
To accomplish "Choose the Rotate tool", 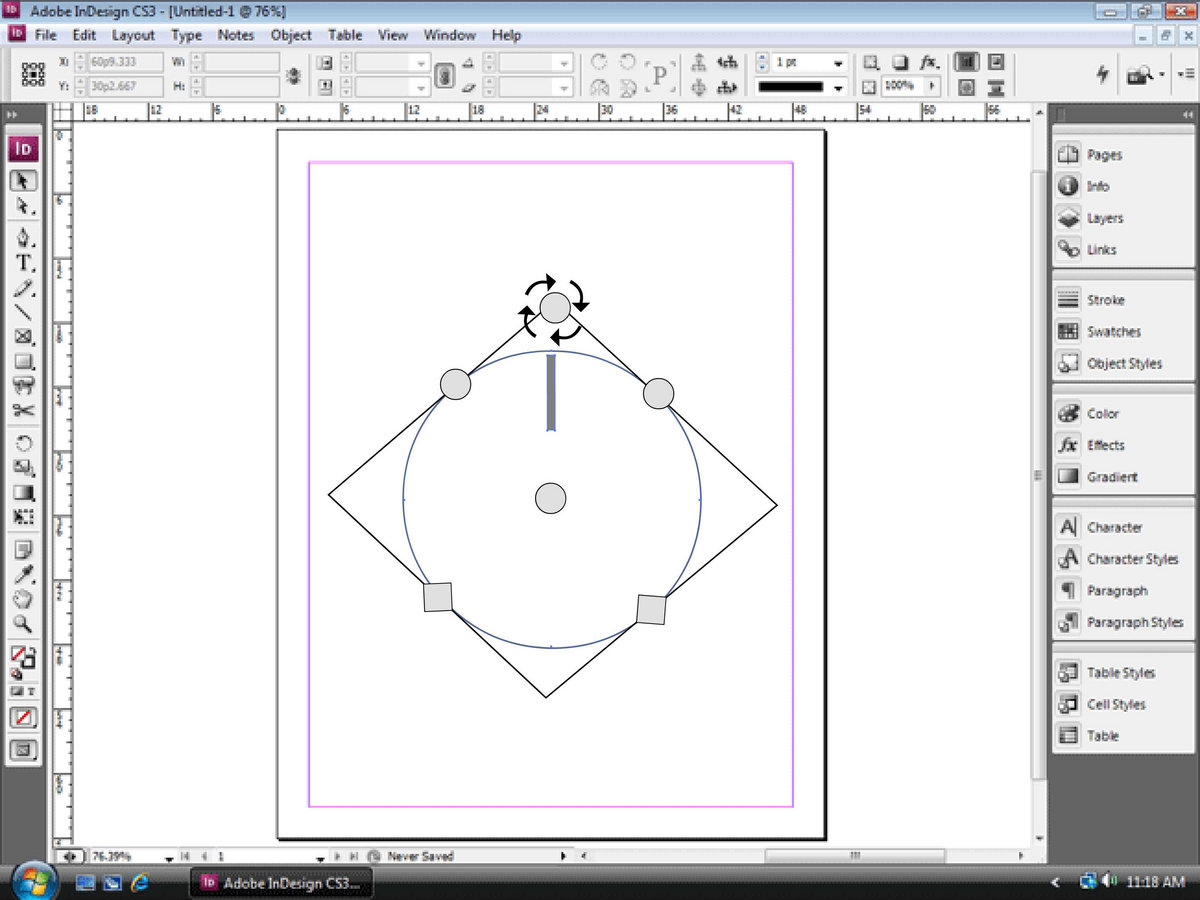I will tap(24, 443).
